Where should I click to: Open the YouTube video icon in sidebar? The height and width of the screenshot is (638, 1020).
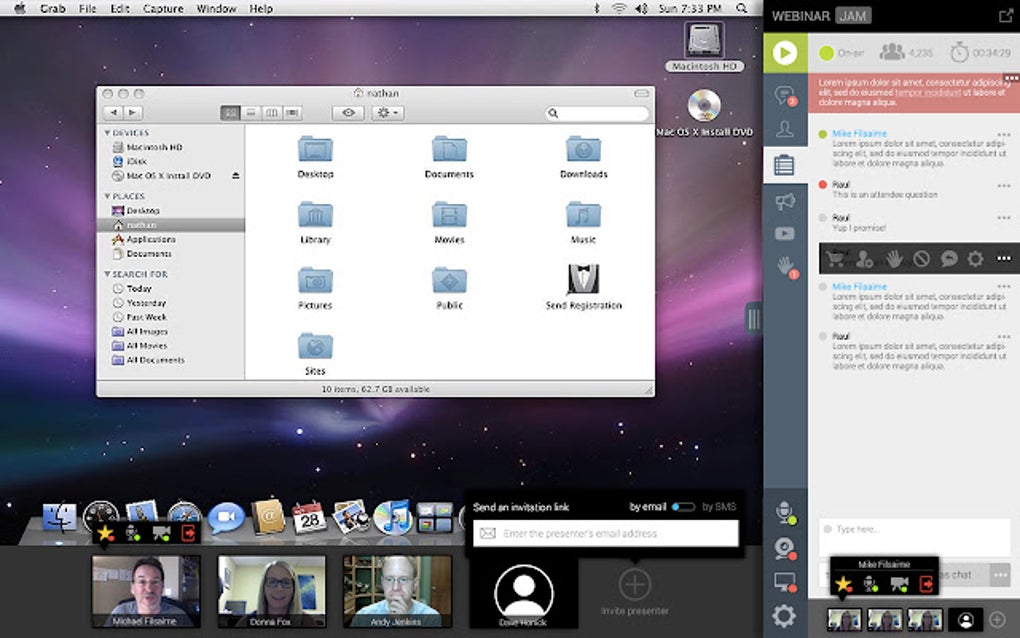(785, 234)
